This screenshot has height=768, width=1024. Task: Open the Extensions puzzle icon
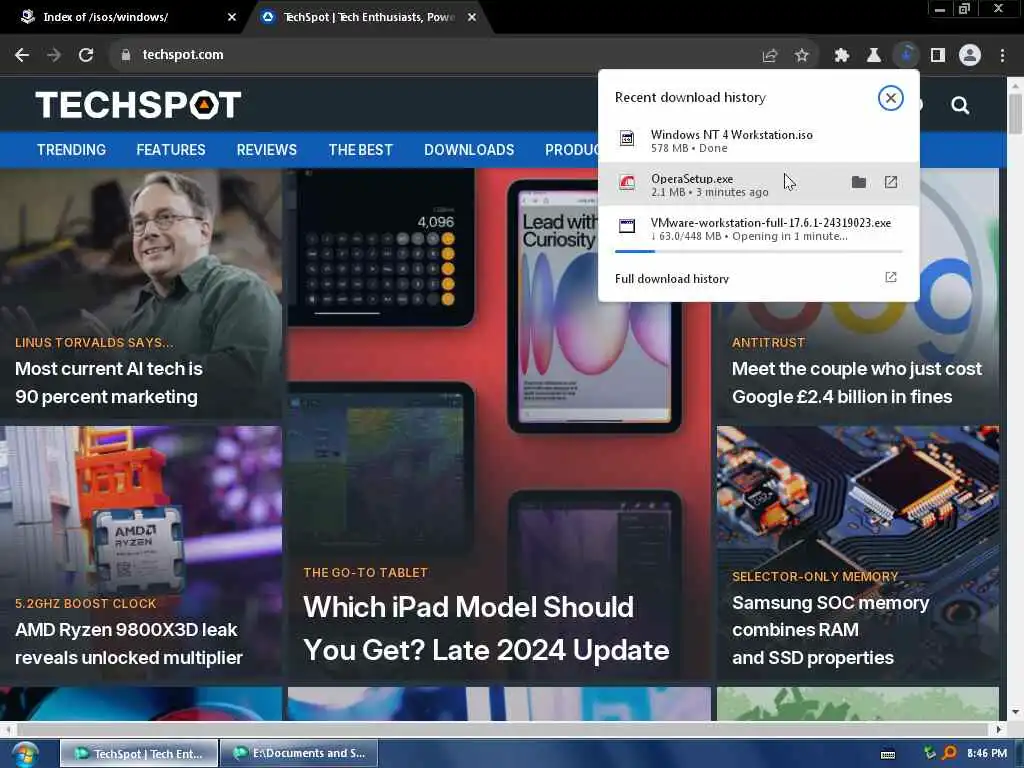842,56
